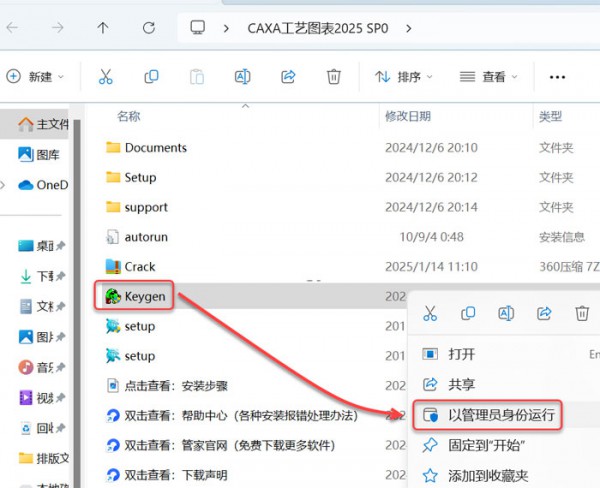The image size is (600, 488).
Task: Expand chevron after CAXA工艺图表2025 SP0 breadcrumb
Action: tap(409, 28)
